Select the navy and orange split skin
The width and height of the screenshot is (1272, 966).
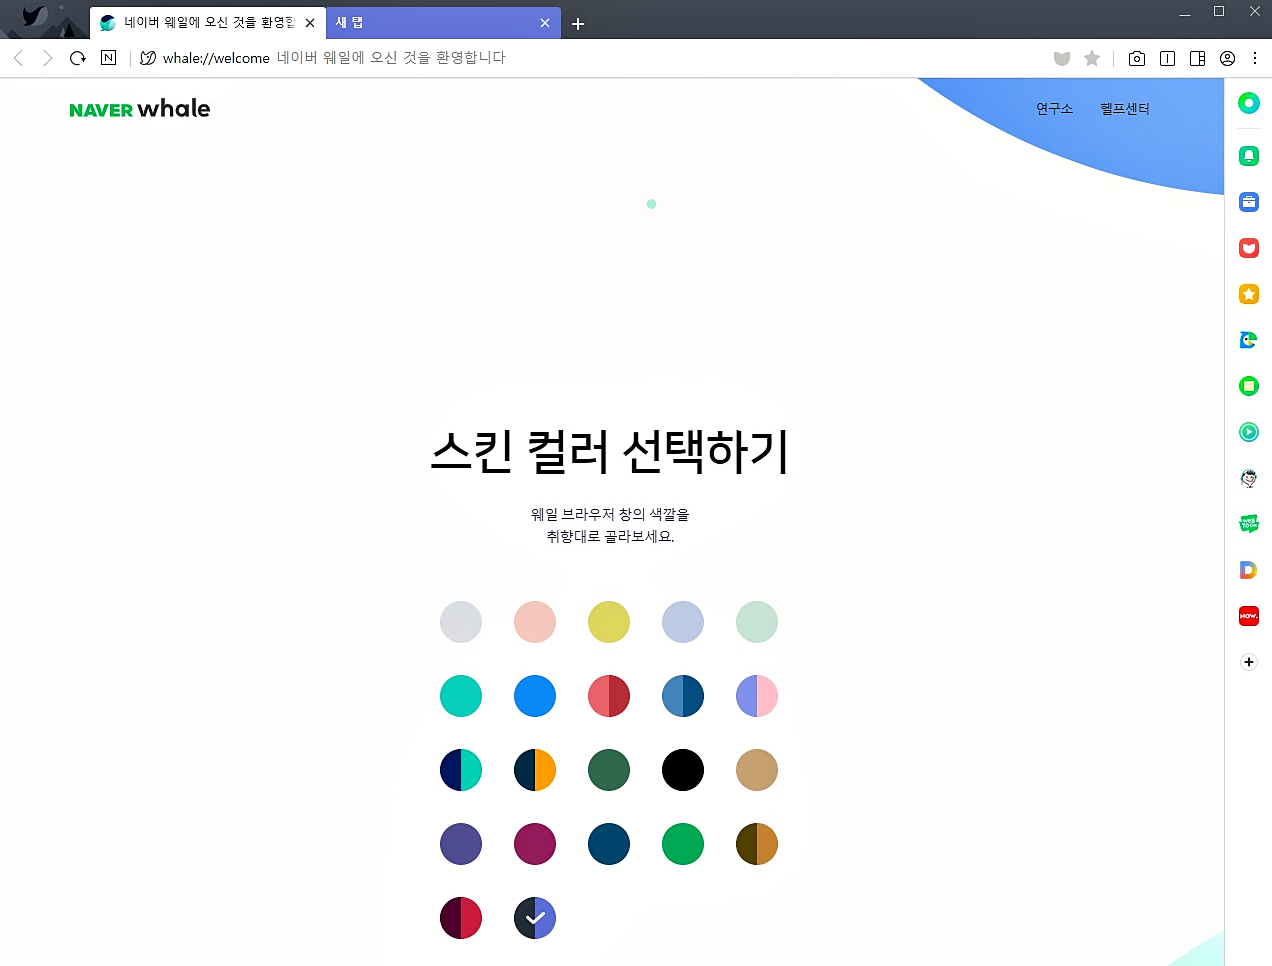tap(535, 770)
